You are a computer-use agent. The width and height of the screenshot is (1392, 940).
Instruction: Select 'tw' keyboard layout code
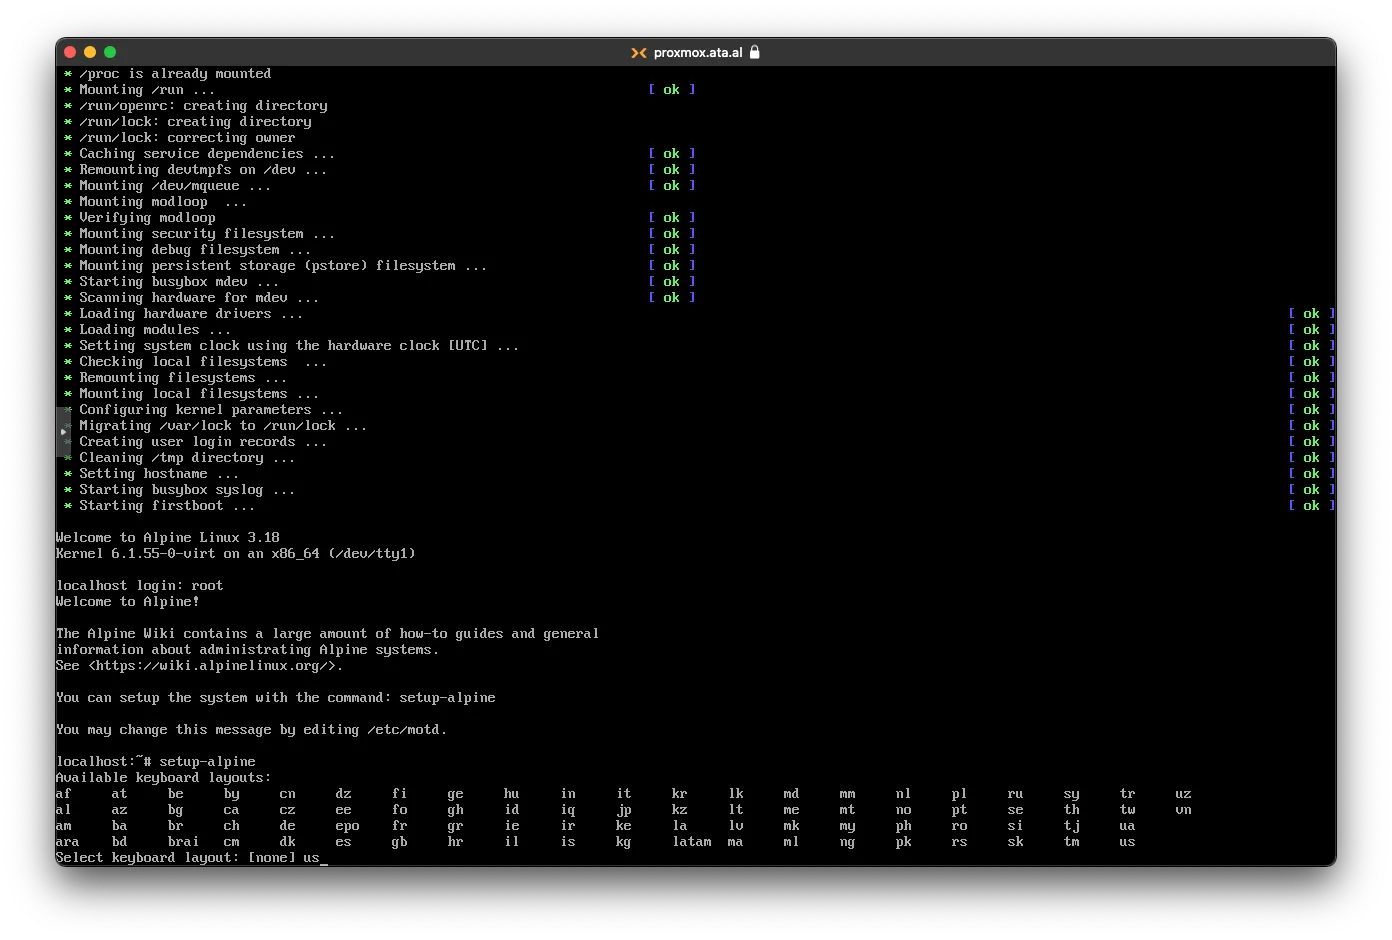tap(1128, 810)
